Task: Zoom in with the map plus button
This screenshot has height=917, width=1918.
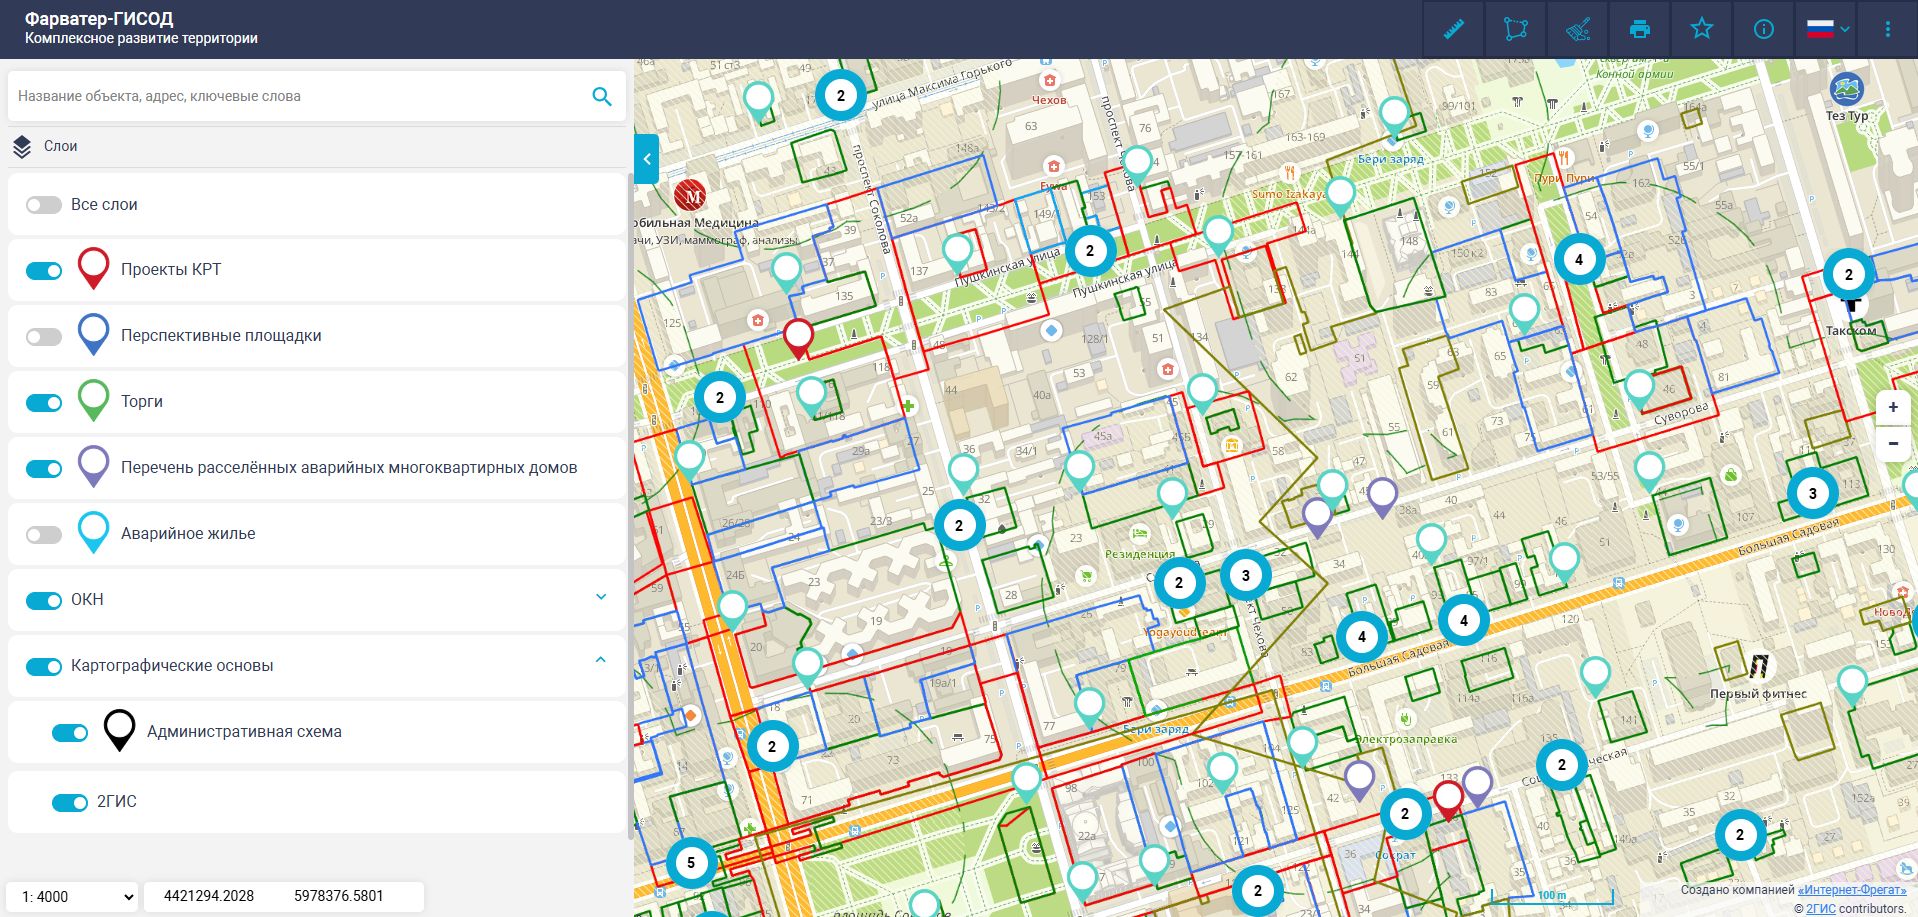Action: pyautogui.click(x=1892, y=407)
